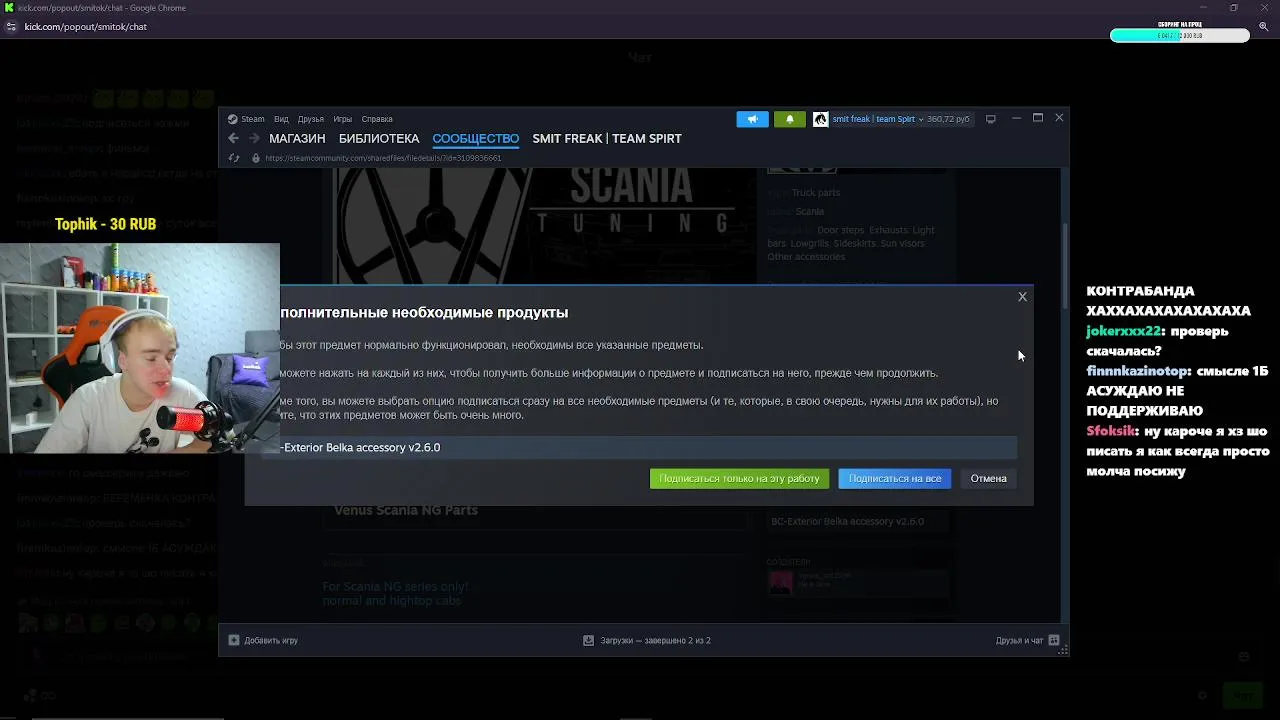The height and width of the screenshot is (720, 1280).
Task: Click friends and chat icon
Action: click(1054, 640)
